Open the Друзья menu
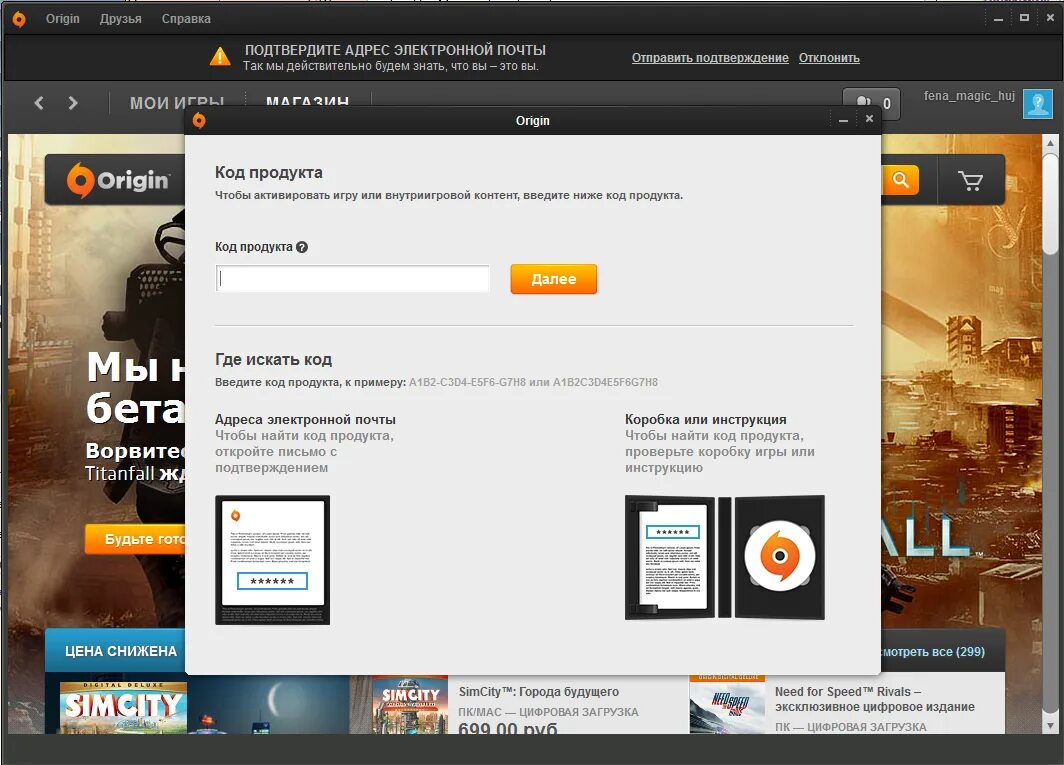This screenshot has width=1064, height=765. coord(120,19)
